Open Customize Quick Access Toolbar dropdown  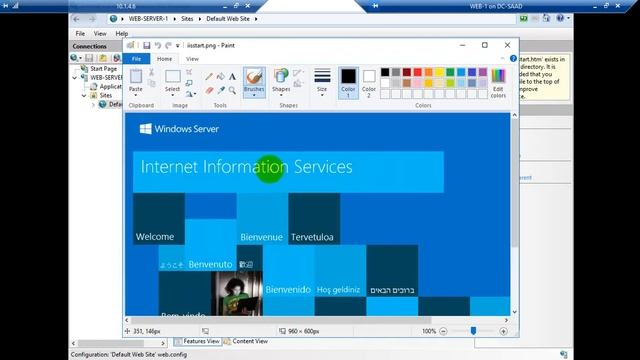pyautogui.click(x=178, y=46)
